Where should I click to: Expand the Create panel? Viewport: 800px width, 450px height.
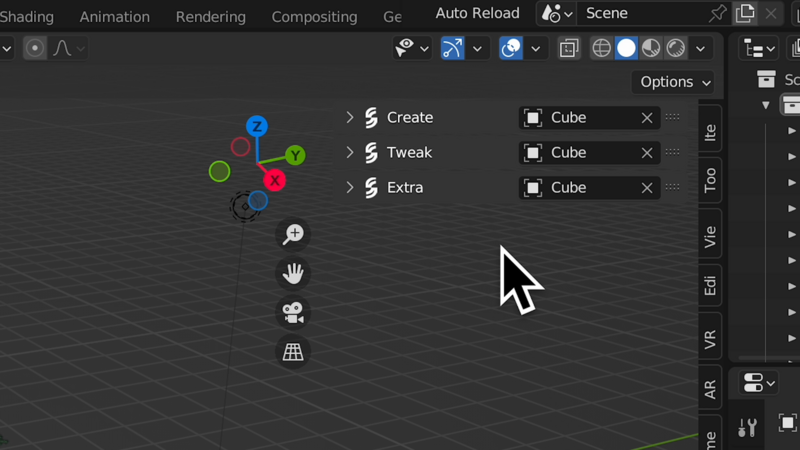[x=349, y=117]
